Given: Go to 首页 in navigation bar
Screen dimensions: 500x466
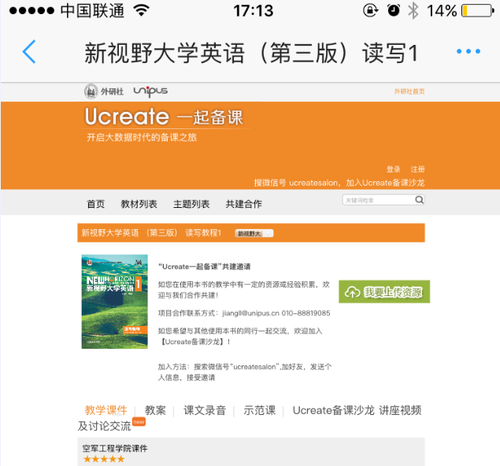Looking at the screenshot, I should (x=96, y=204).
